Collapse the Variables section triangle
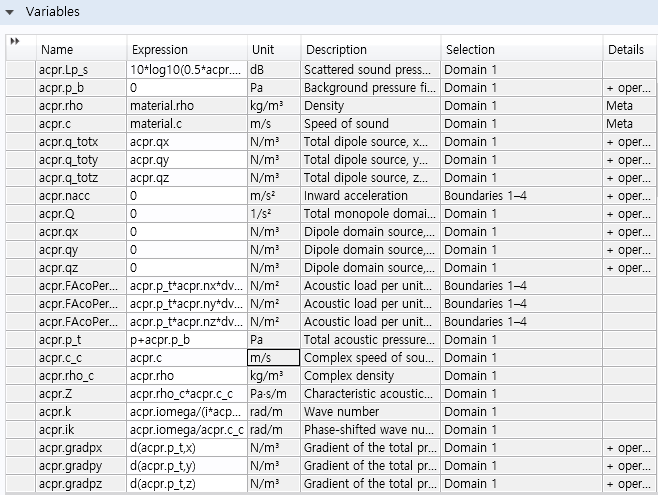 [9, 12]
